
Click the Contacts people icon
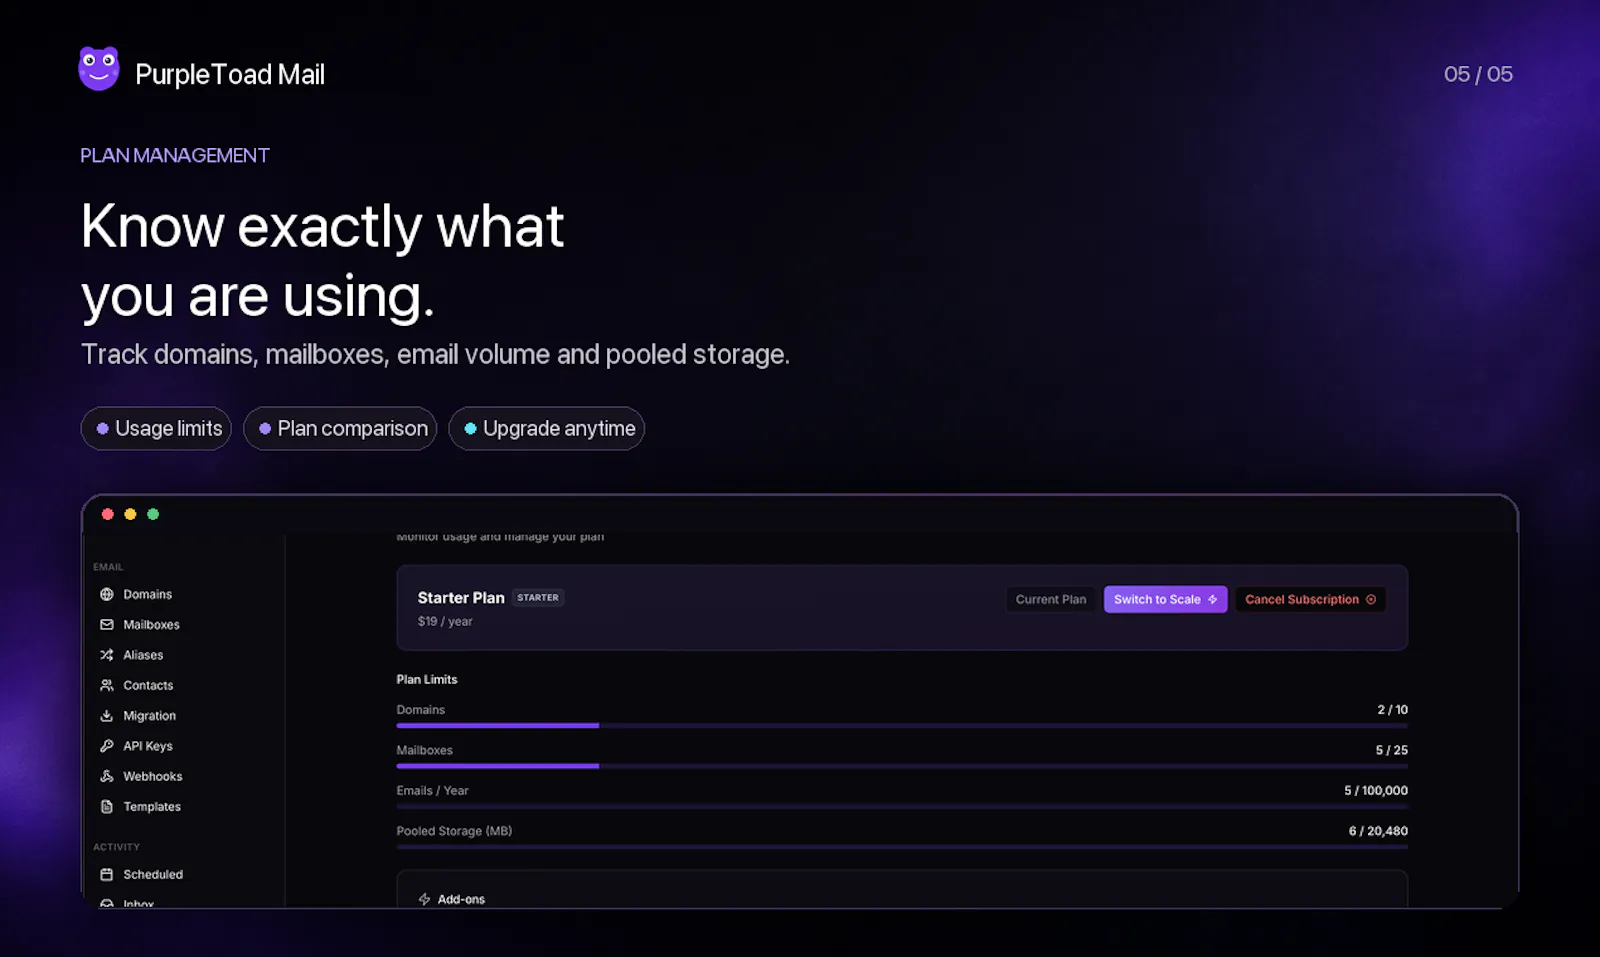[x=107, y=685]
